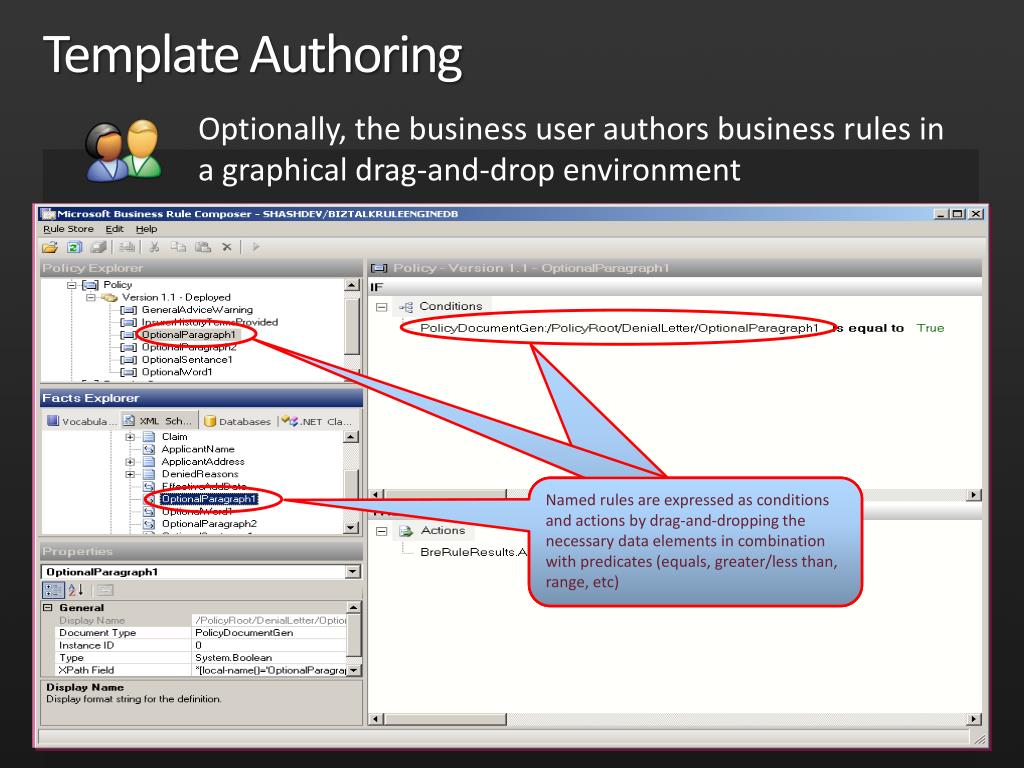Click the schema node icon beside Claim

coord(149,437)
